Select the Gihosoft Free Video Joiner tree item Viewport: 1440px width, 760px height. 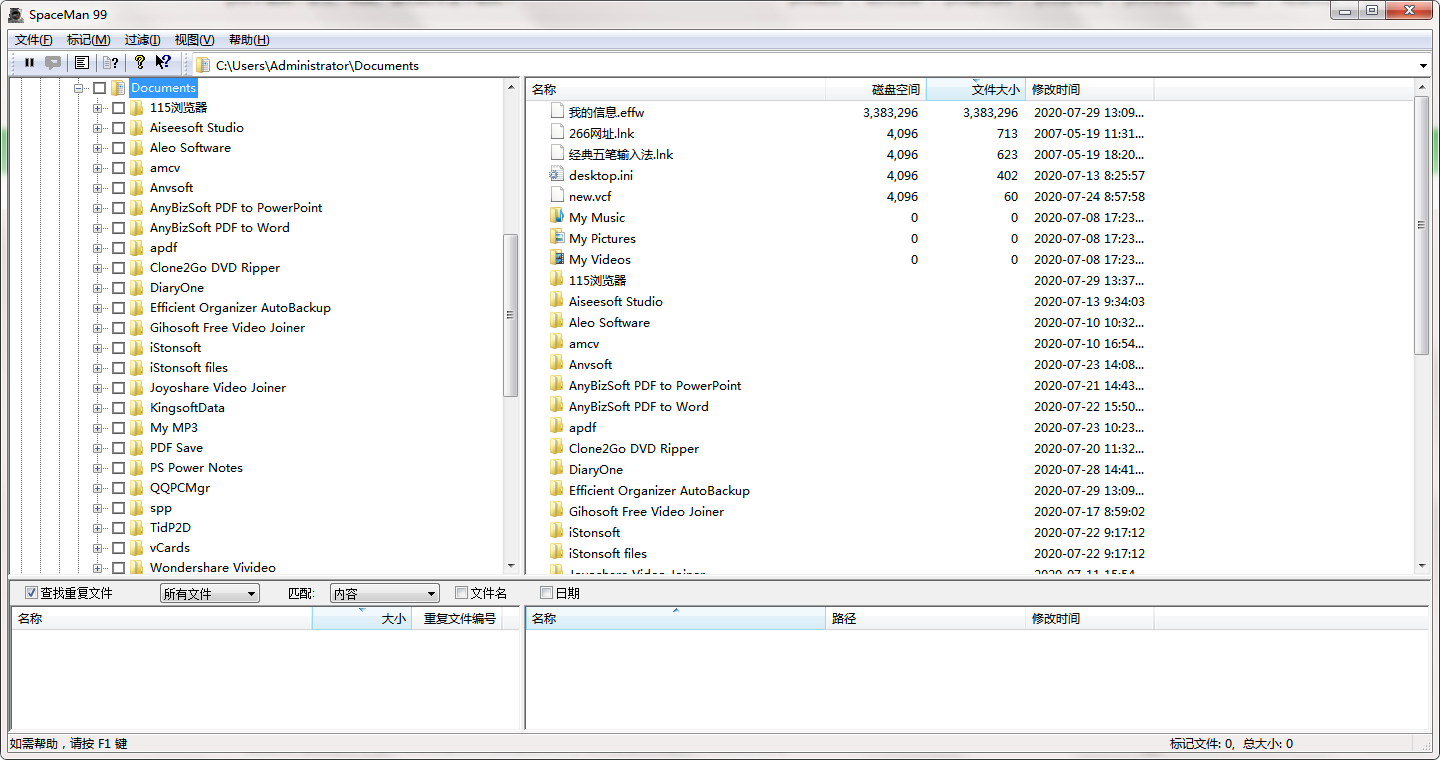click(227, 328)
